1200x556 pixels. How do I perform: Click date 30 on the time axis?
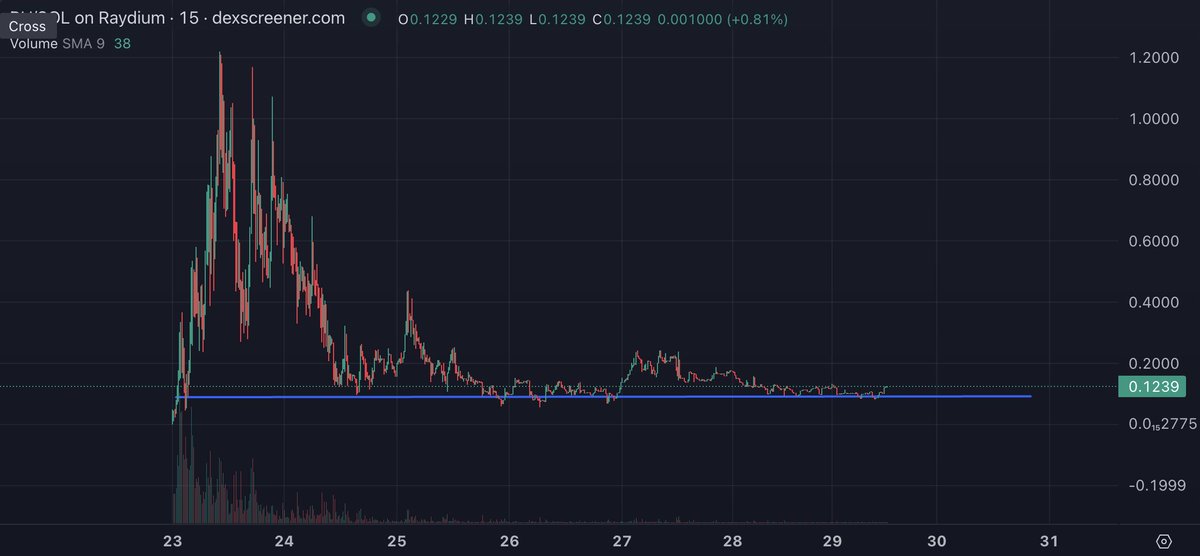click(x=937, y=541)
